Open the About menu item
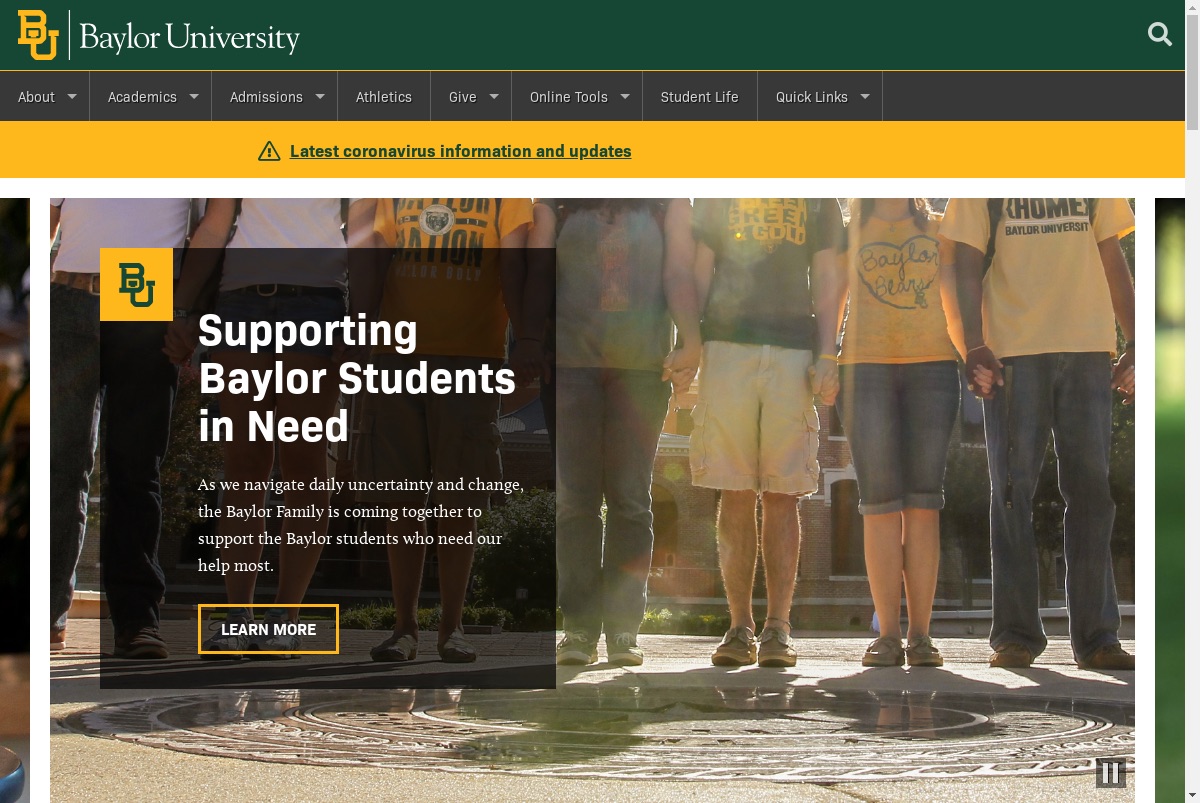 (x=36, y=97)
